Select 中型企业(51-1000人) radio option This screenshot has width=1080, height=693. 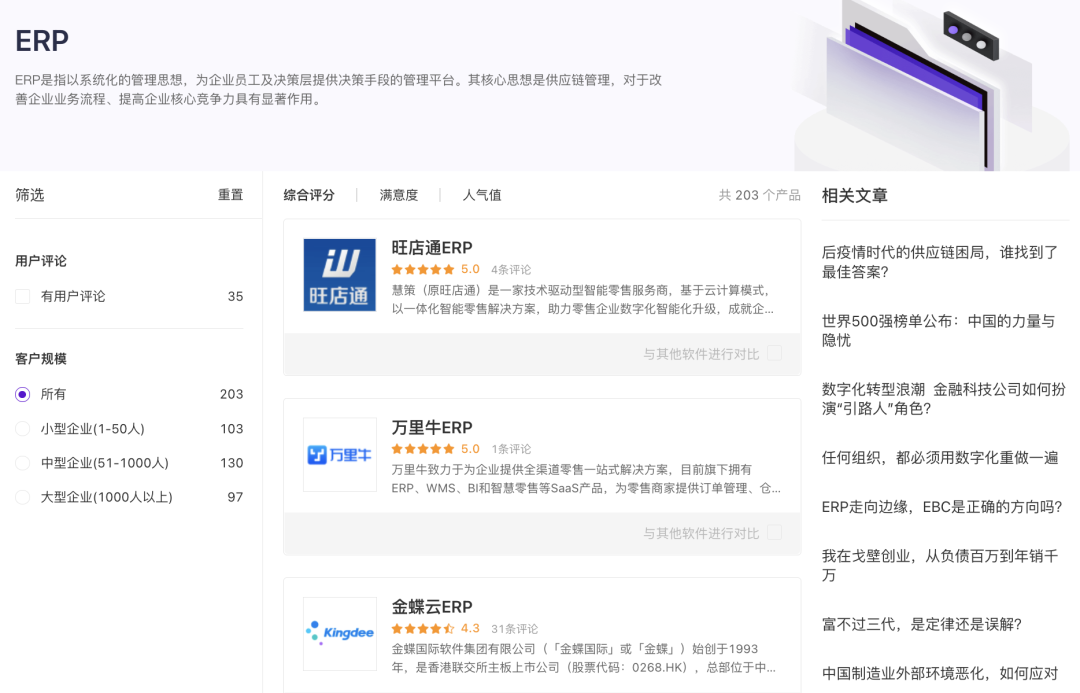coord(23,463)
